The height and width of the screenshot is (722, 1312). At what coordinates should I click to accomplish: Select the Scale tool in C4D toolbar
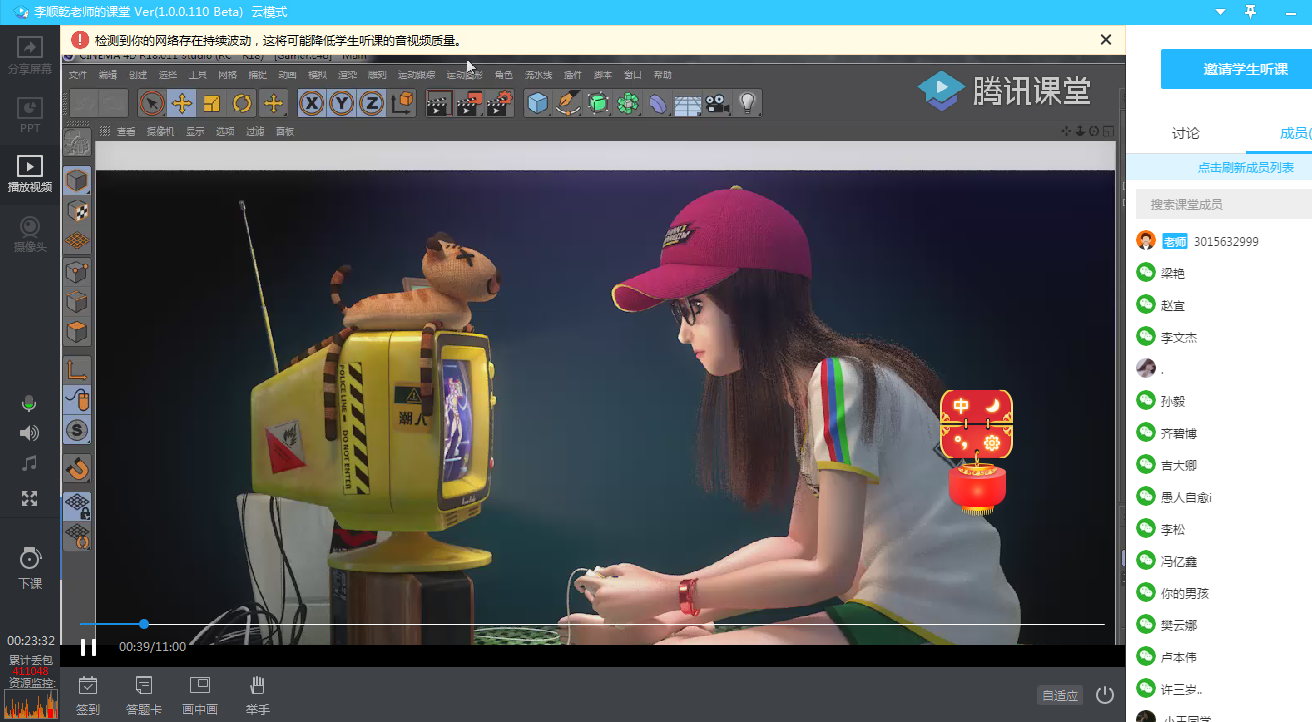pos(212,103)
